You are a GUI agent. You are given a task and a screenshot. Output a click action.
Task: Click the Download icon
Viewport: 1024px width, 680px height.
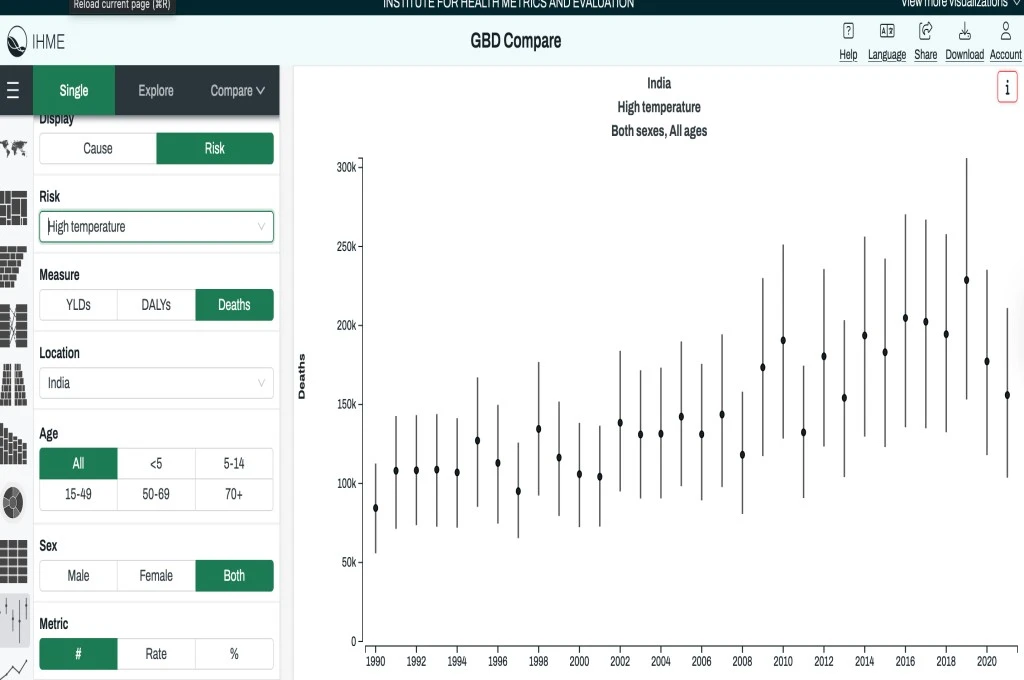coord(964,31)
